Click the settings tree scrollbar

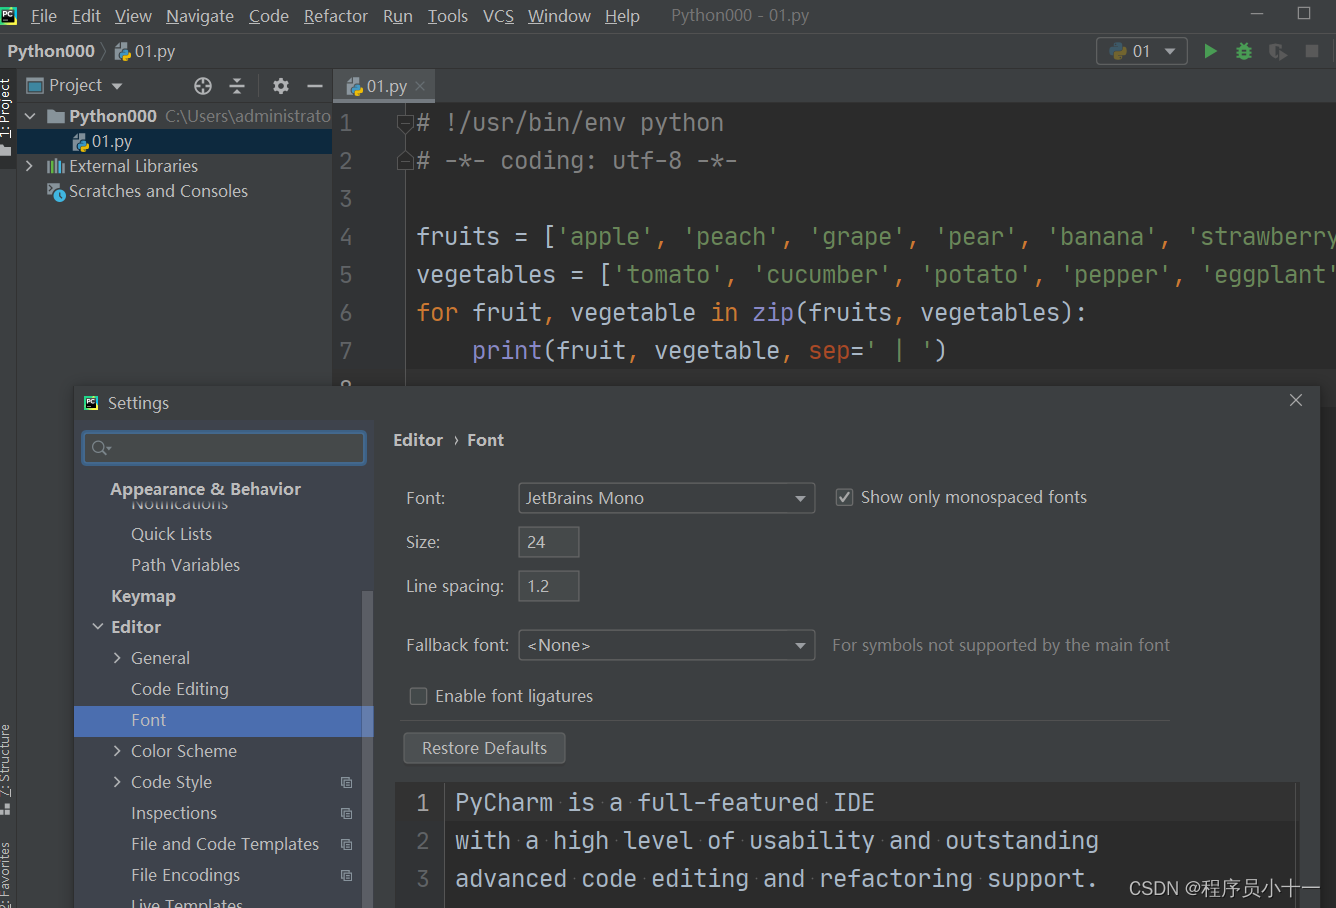[x=367, y=749]
